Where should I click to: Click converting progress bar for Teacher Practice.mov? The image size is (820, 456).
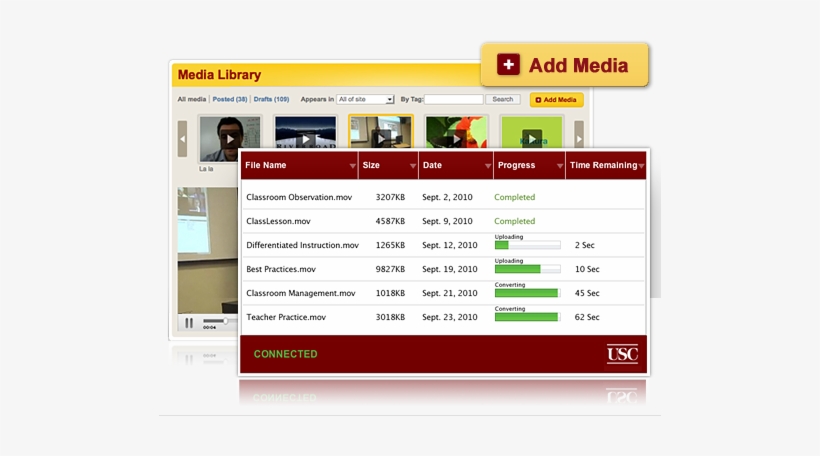coord(528,317)
